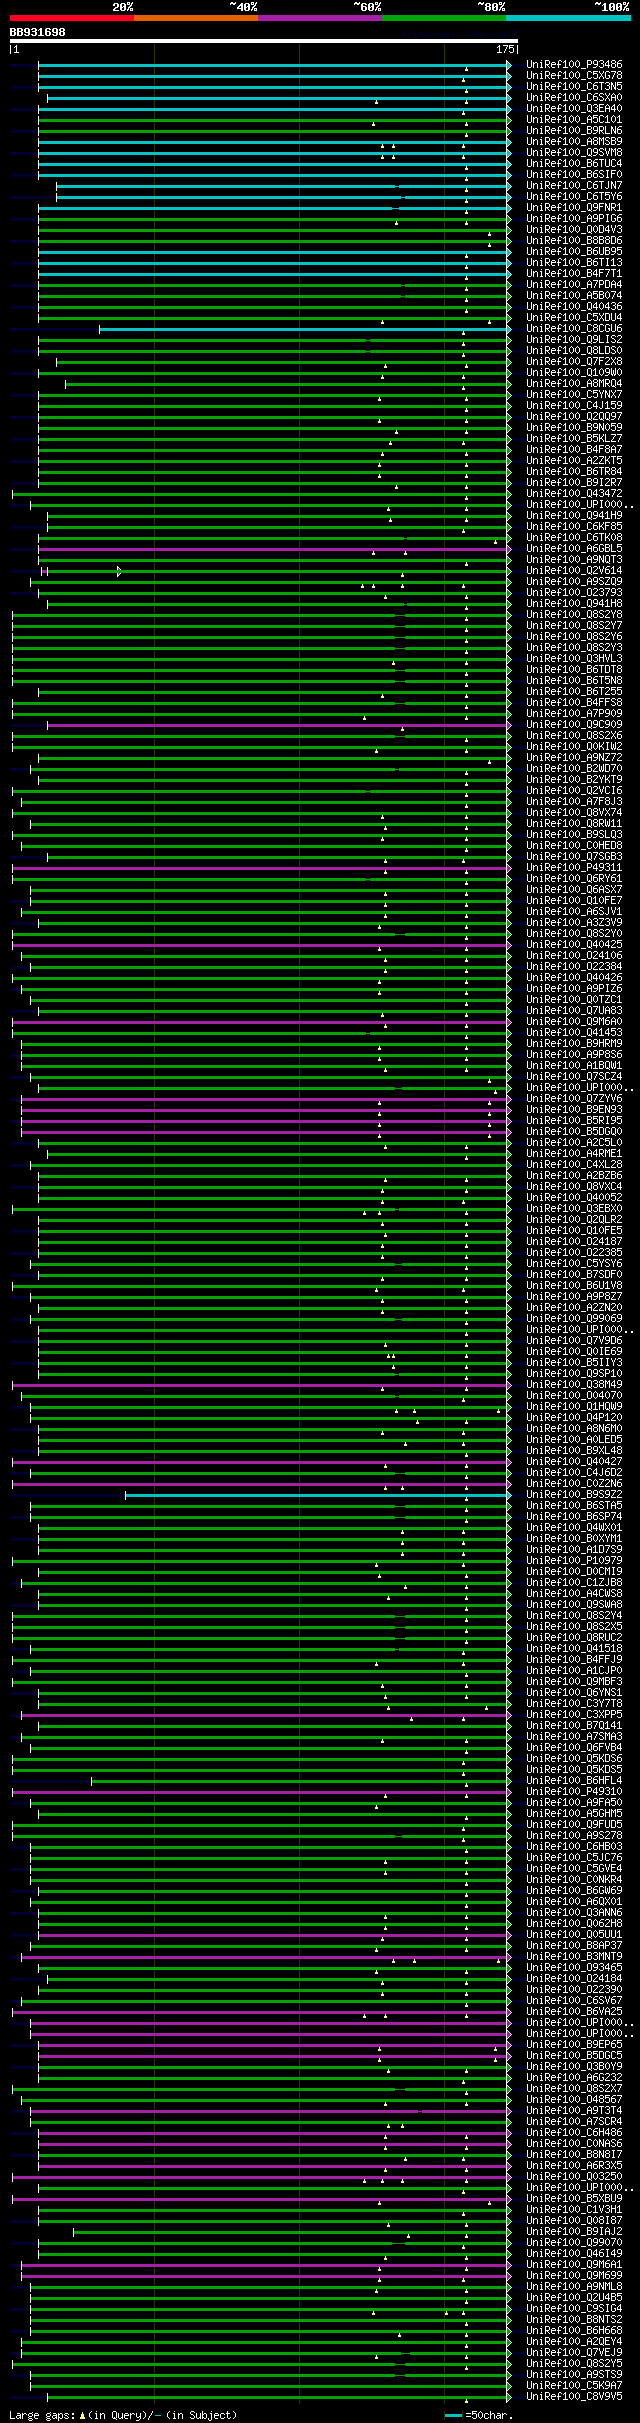
Task: Select the UniRef100_C6T5Y6 label
Action: pos(574,197)
